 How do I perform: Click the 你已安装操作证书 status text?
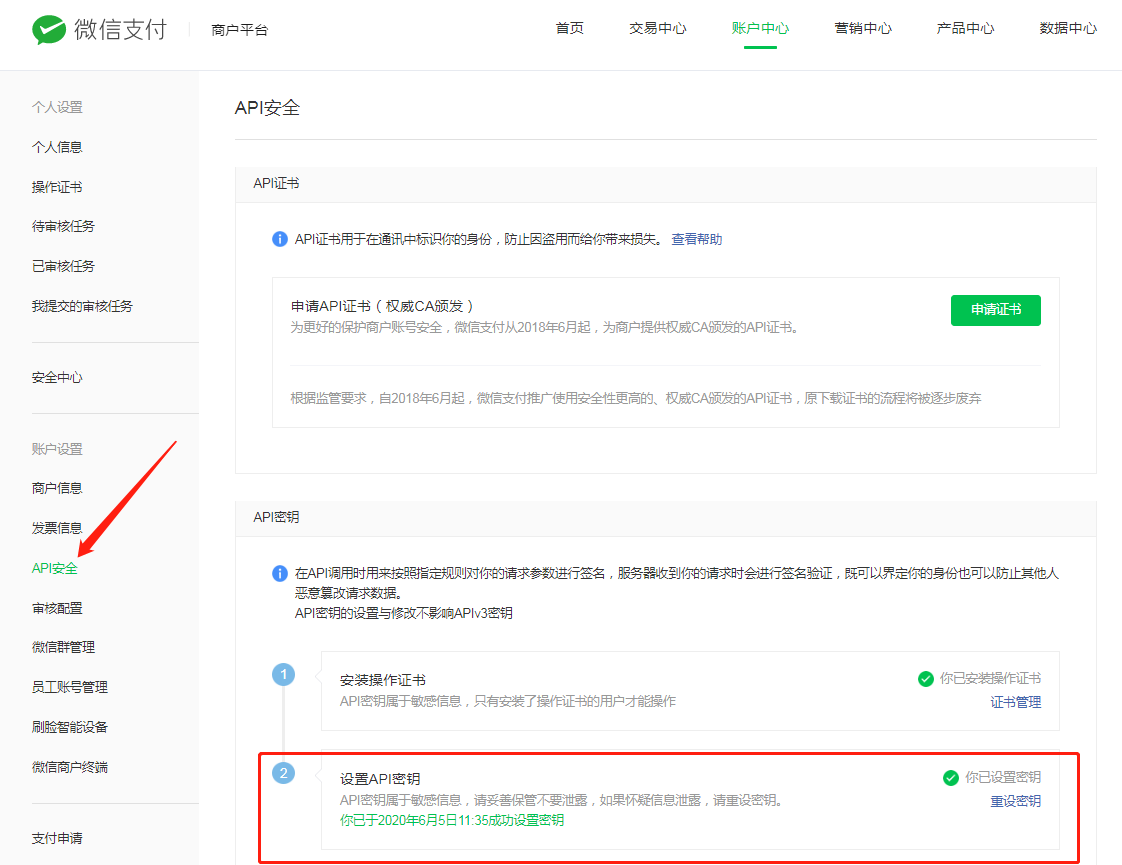[x=990, y=678]
